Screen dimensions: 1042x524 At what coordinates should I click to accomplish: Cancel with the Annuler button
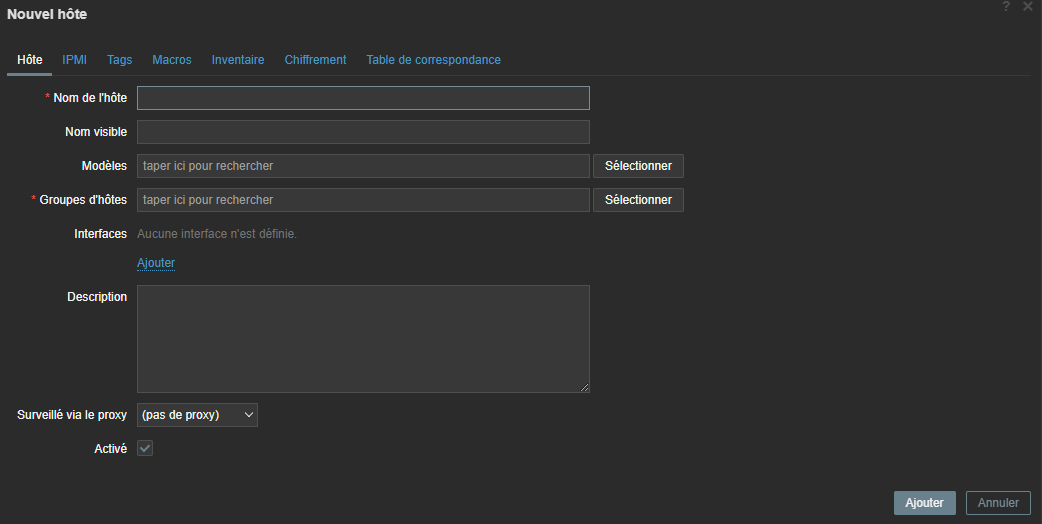[x=998, y=503]
